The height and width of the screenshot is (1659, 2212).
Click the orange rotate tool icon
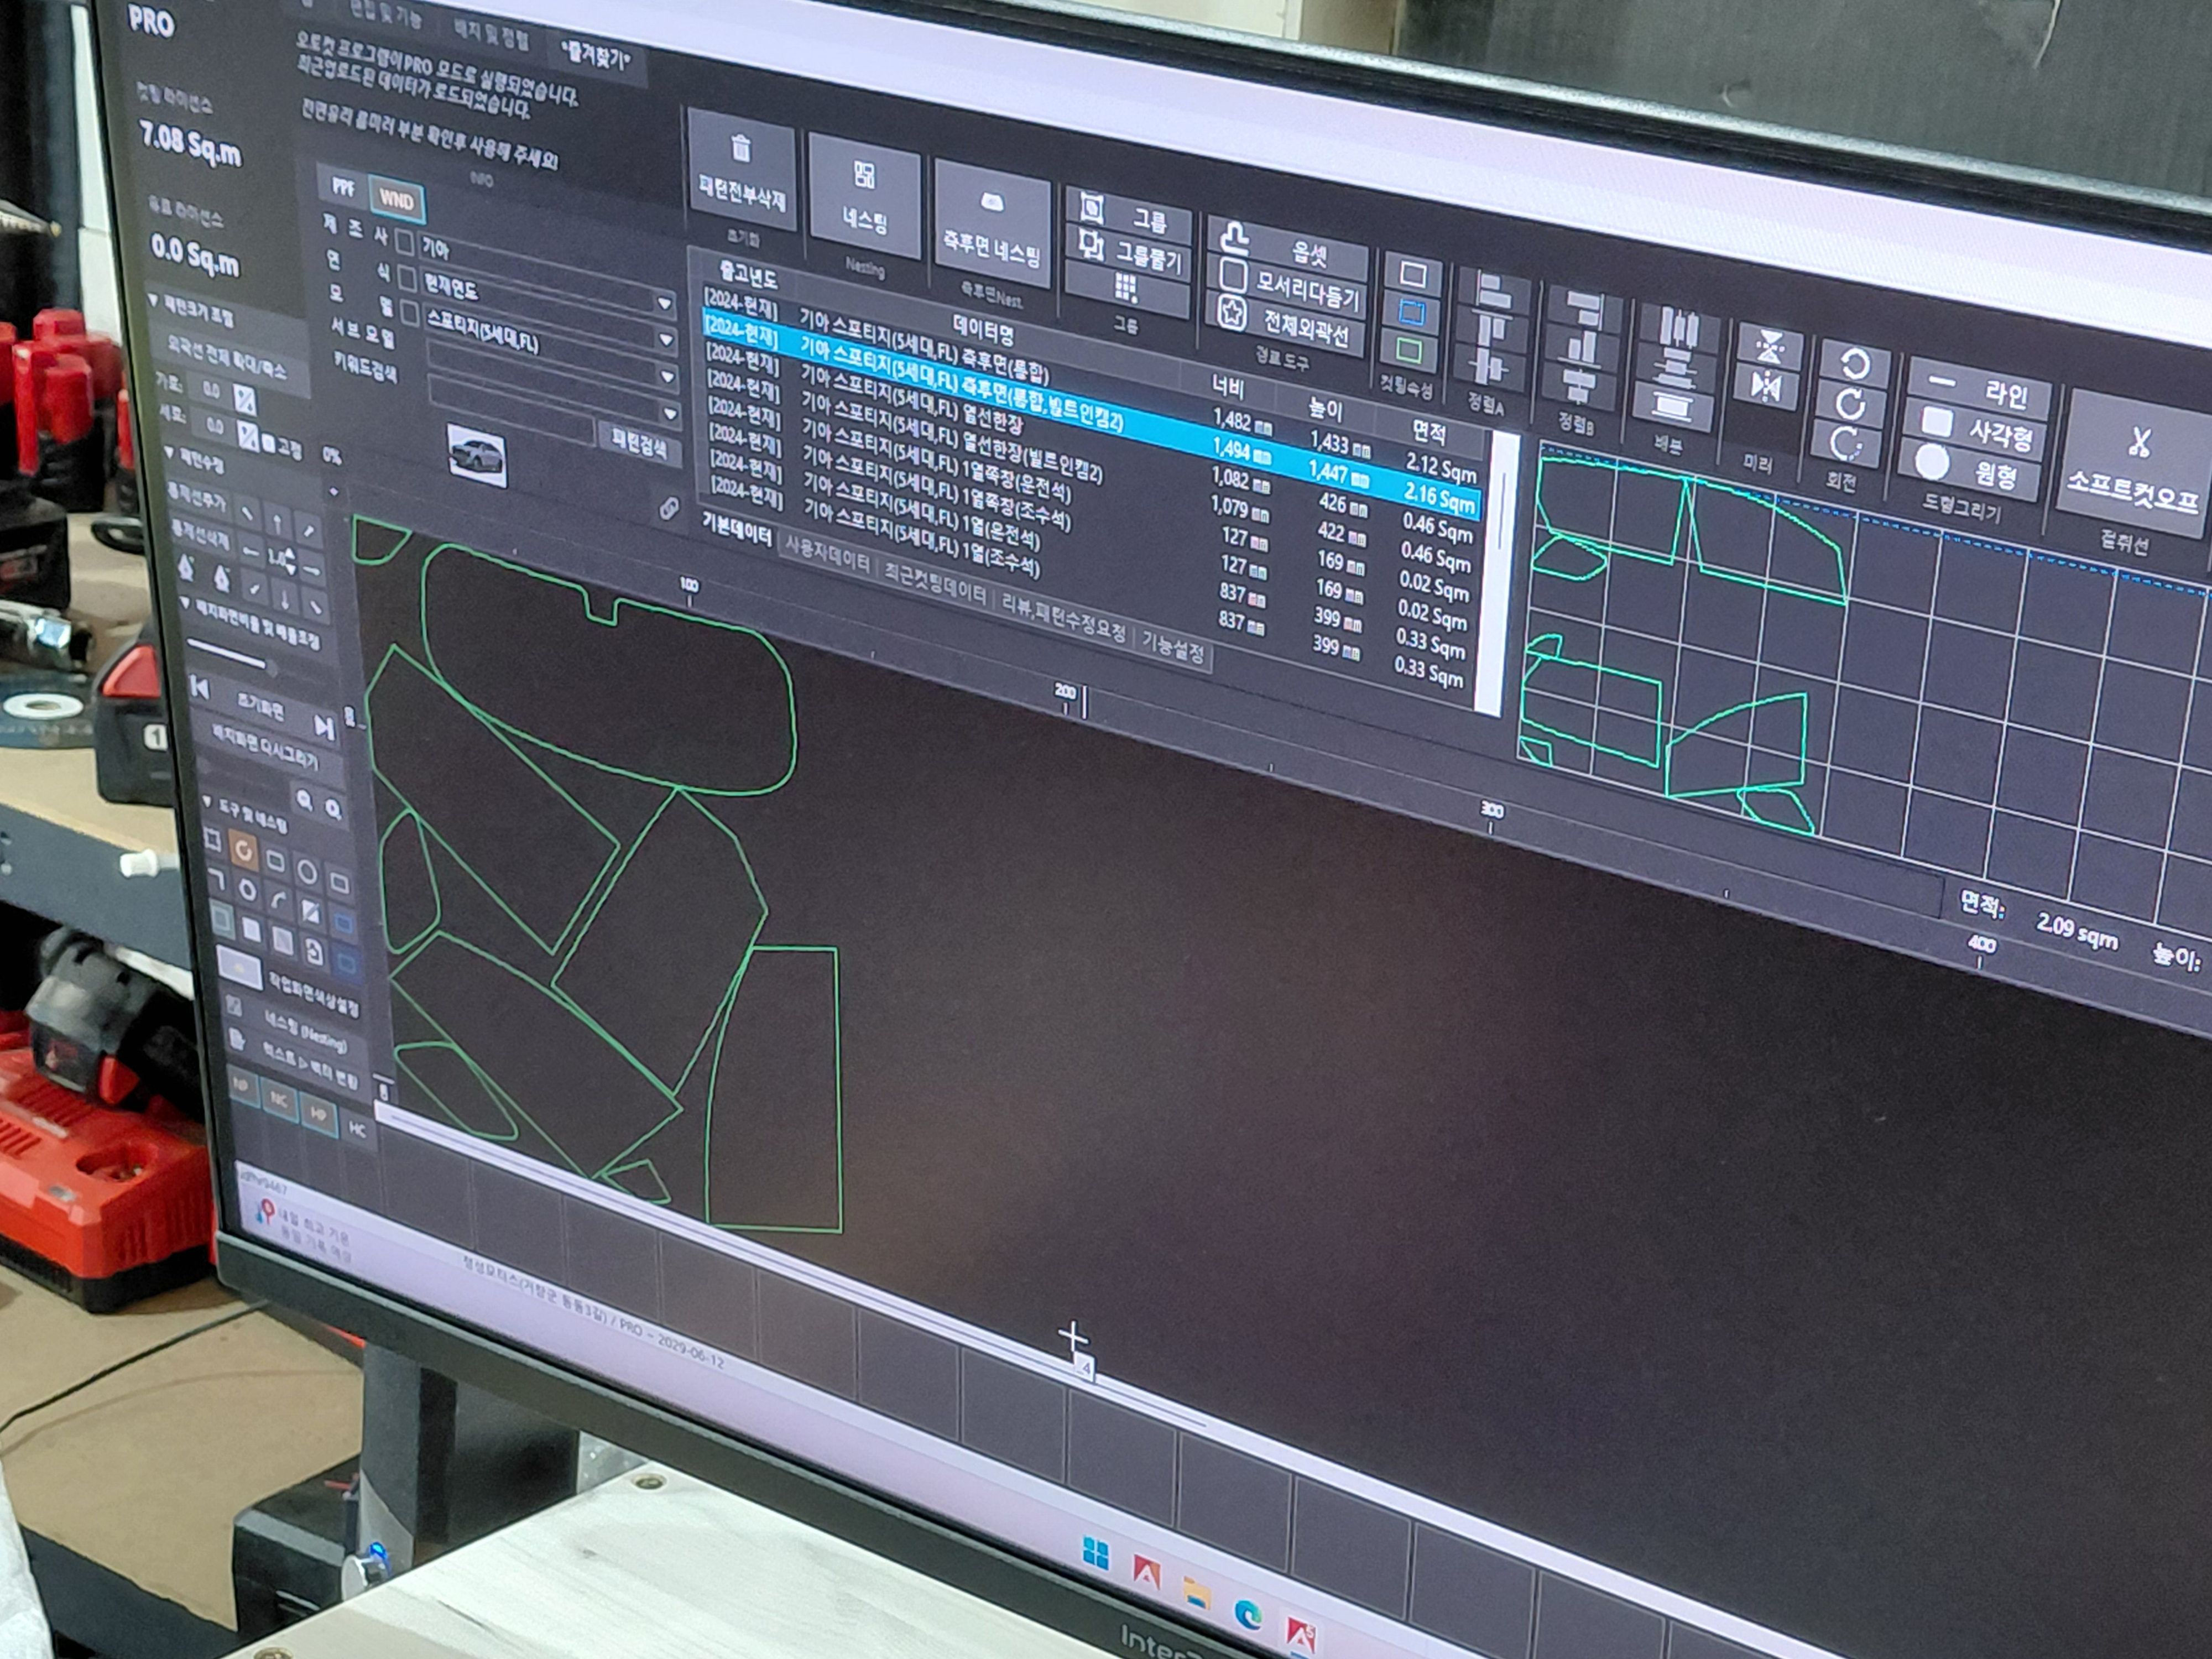pyautogui.click(x=243, y=851)
